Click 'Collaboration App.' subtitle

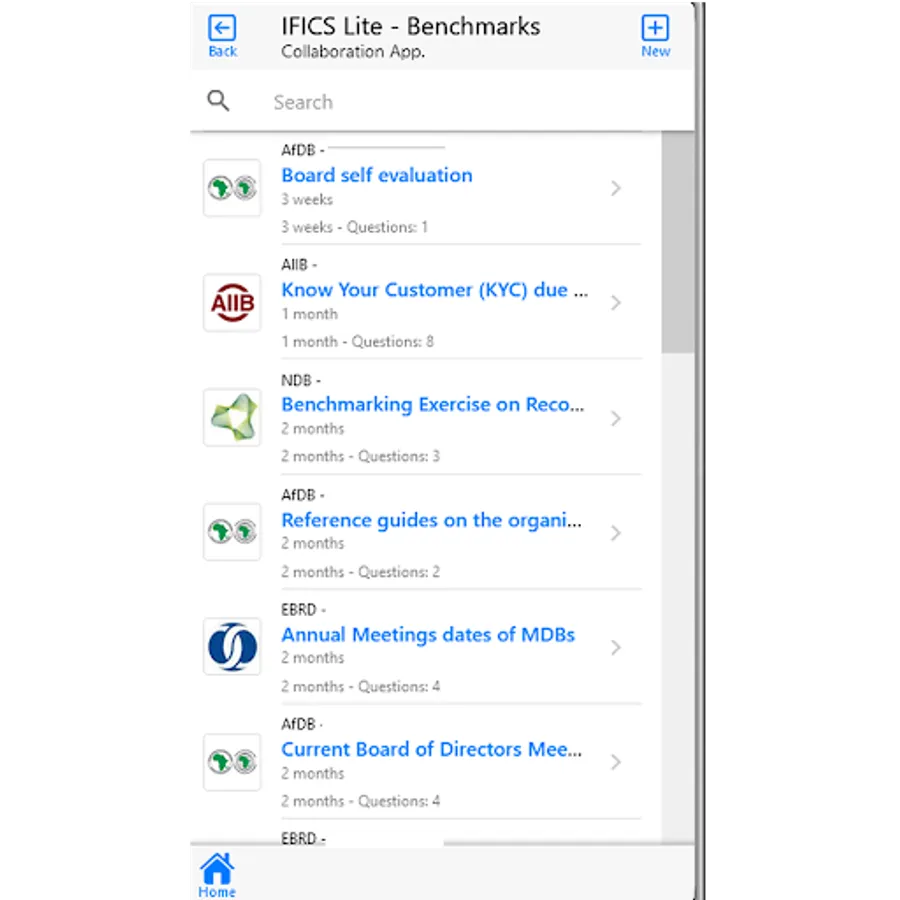tap(353, 52)
